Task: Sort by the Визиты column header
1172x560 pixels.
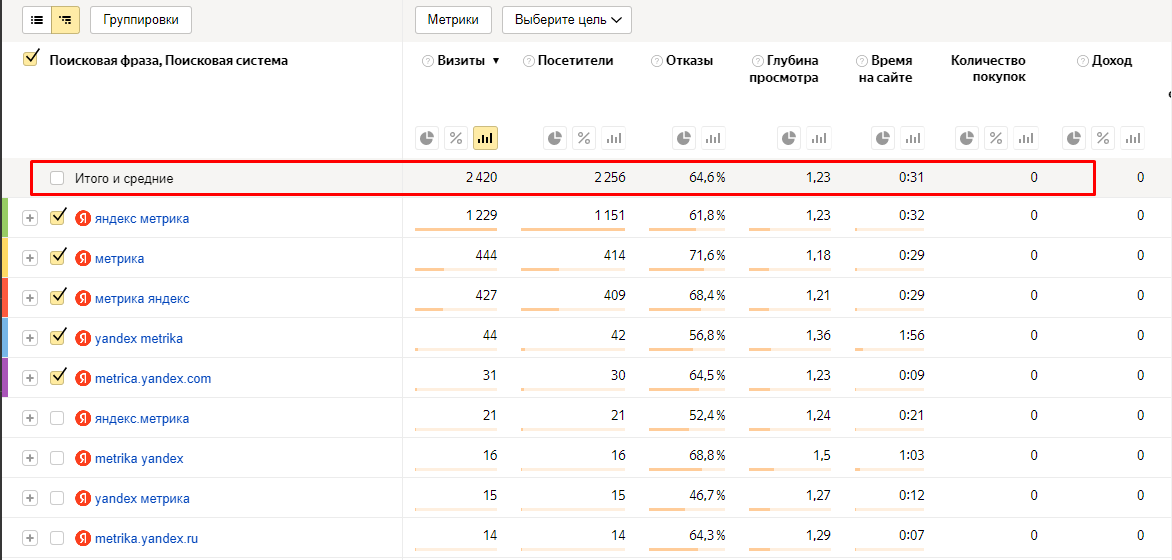Action: coord(460,61)
